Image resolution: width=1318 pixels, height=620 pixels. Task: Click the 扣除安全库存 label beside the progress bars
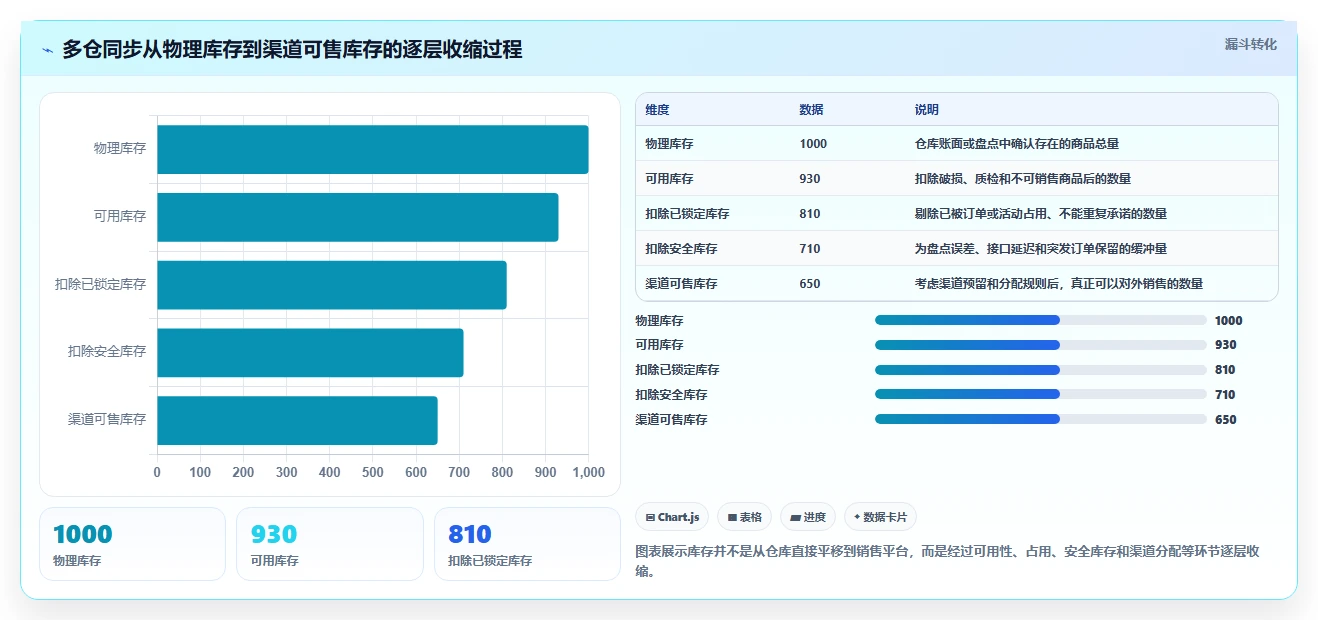click(671, 395)
